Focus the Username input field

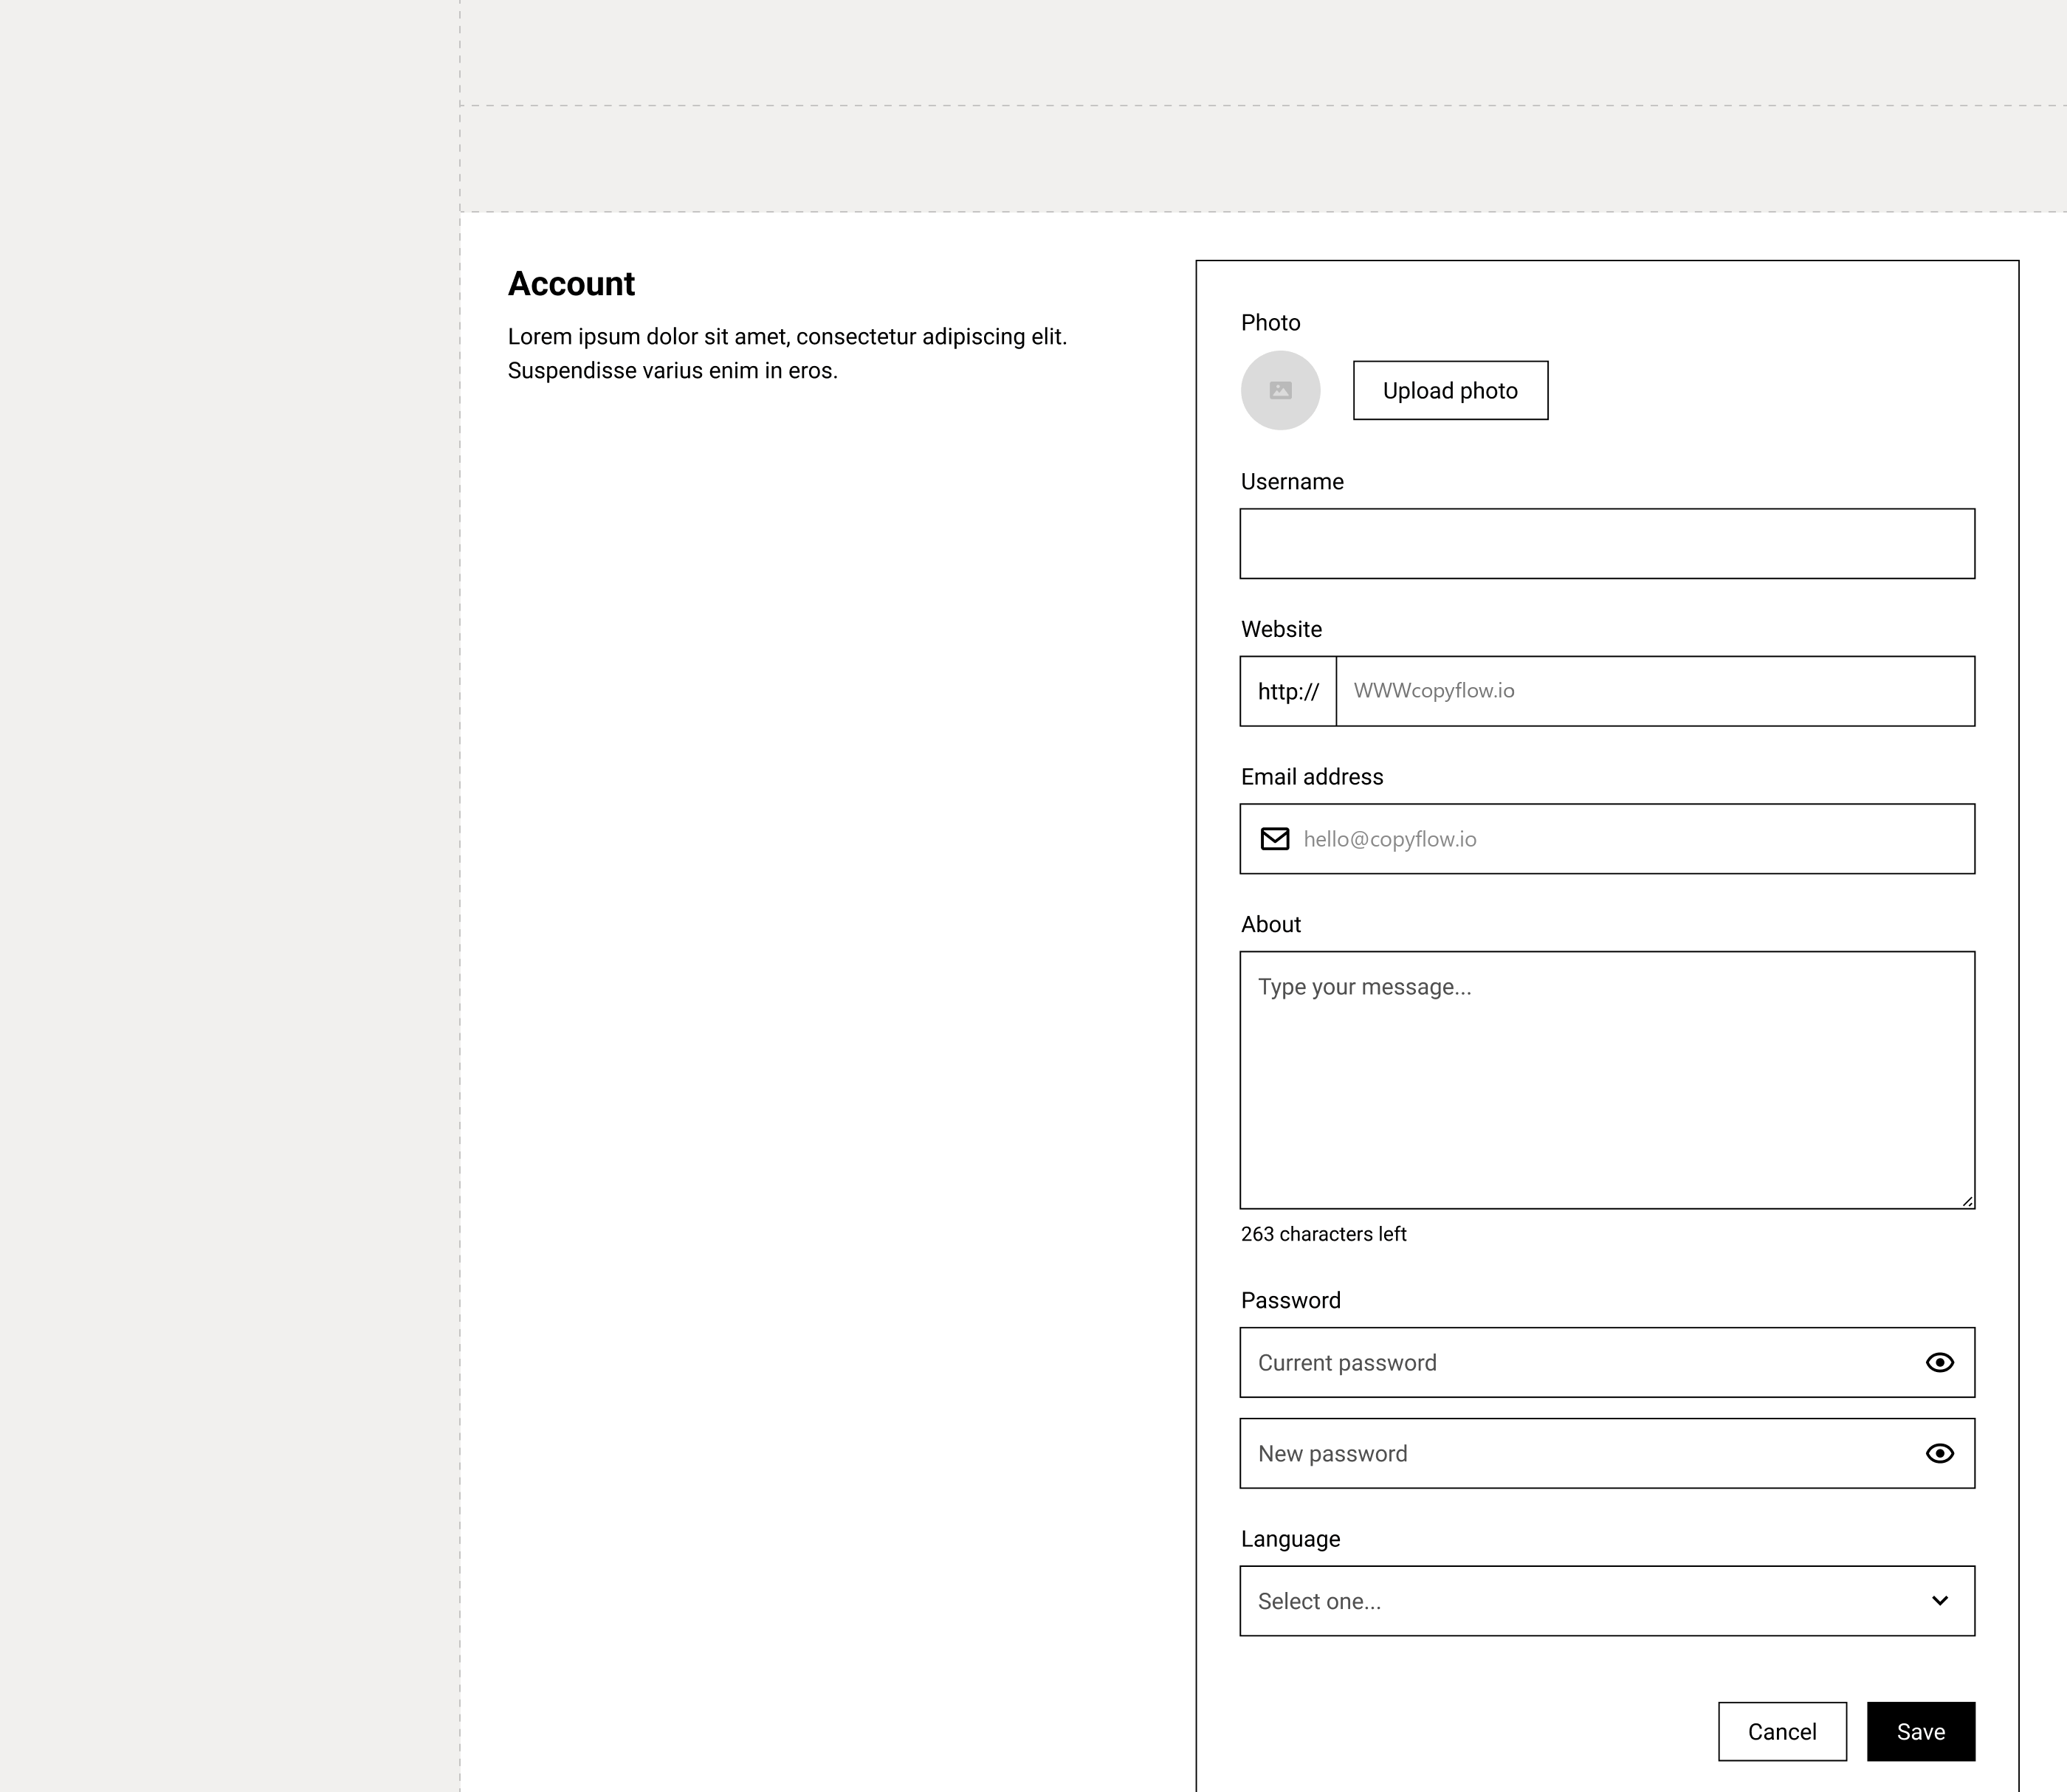[1607, 544]
